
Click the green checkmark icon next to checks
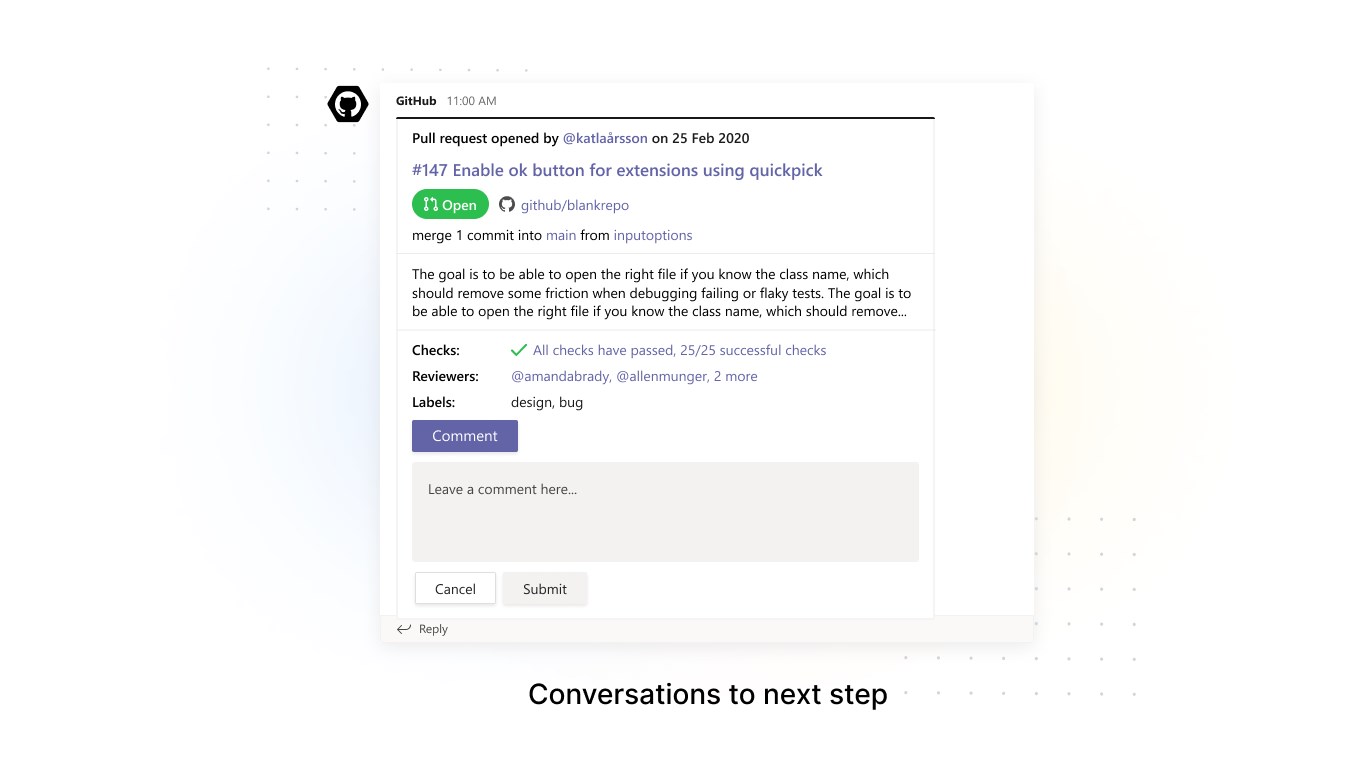[x=519, y=350]
